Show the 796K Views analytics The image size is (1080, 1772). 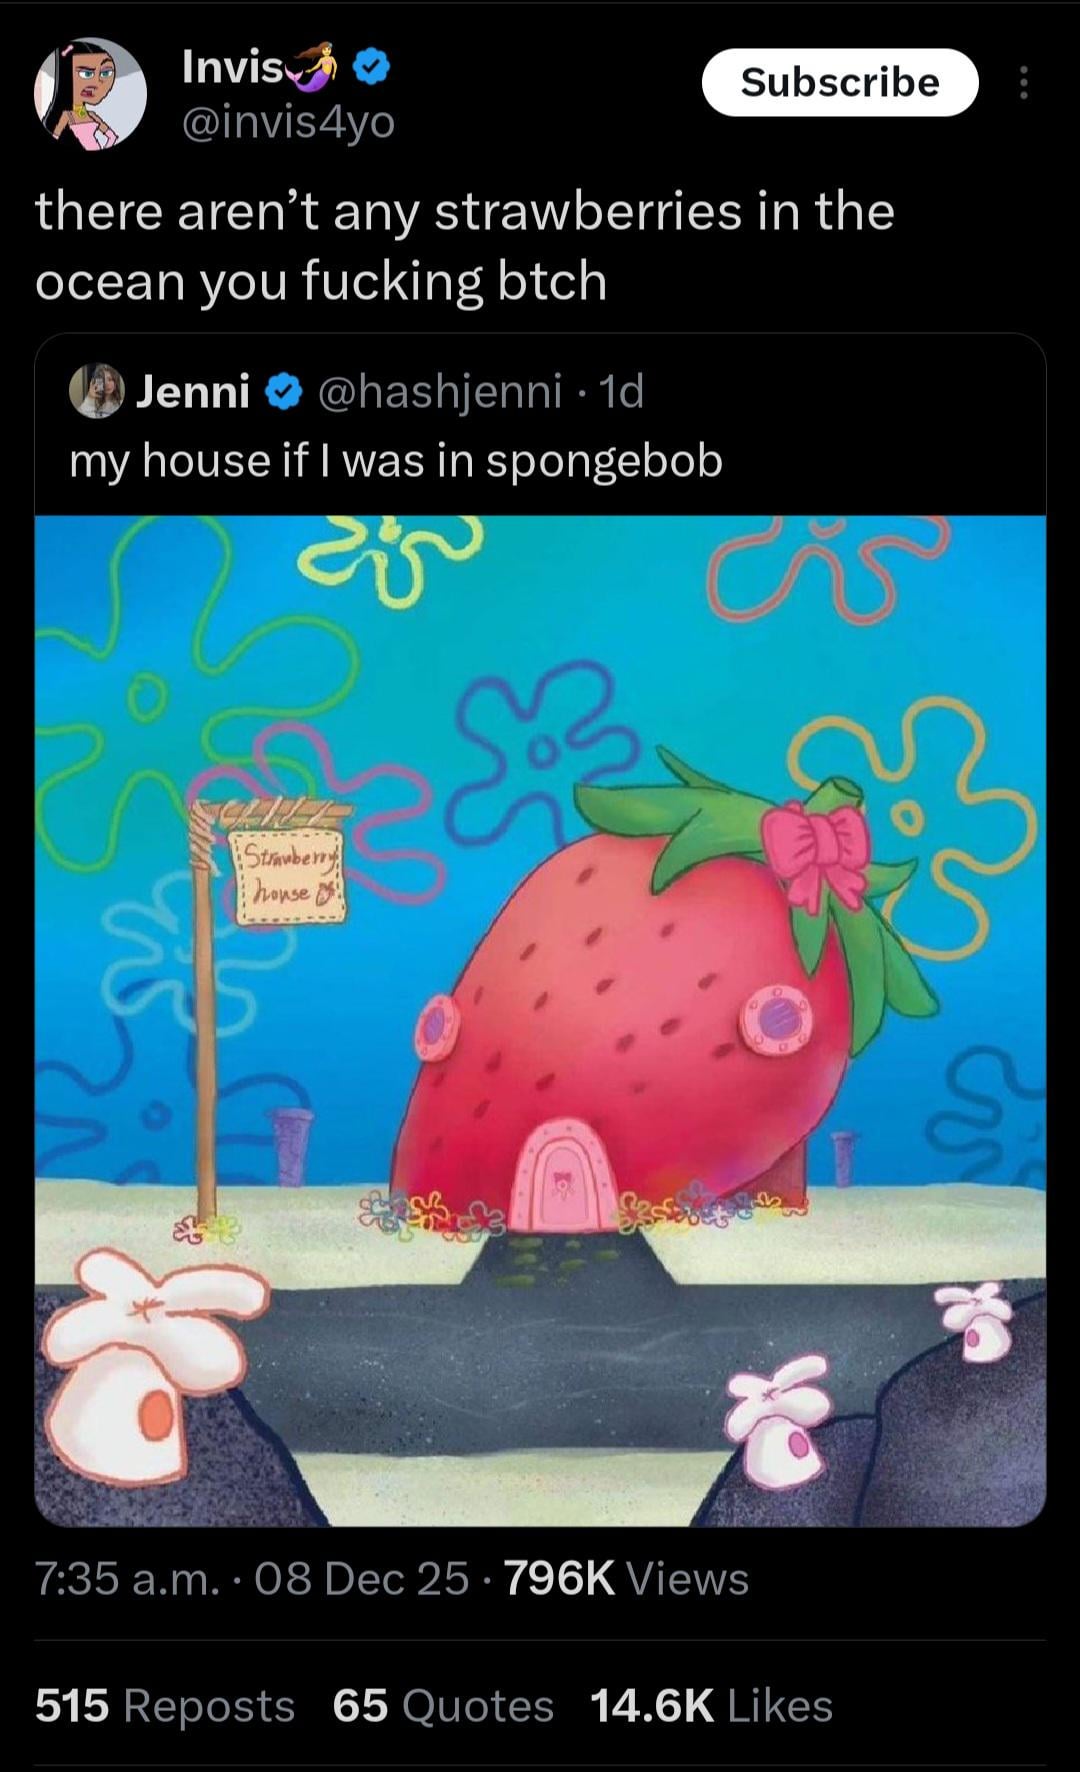pyautogui.click(x=627, y=1579)
